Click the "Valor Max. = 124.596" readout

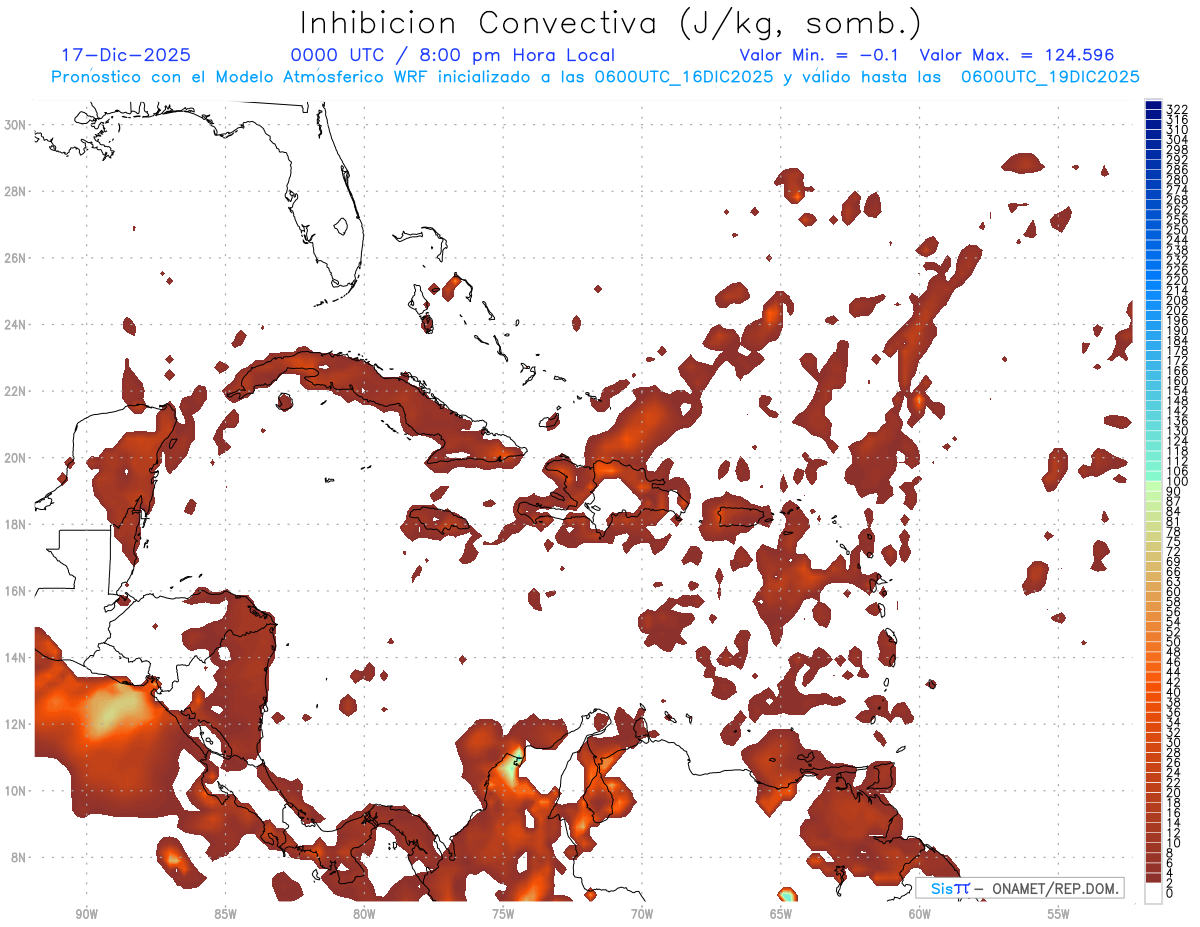(x=1016, y=55)
